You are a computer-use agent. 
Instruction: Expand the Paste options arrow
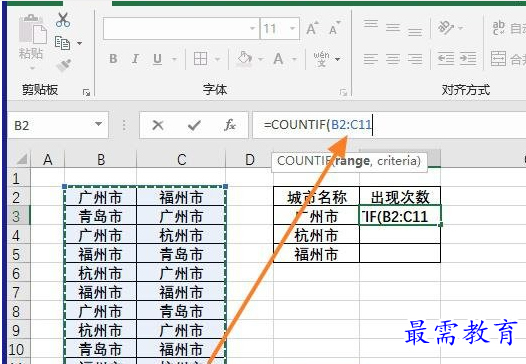32,68
